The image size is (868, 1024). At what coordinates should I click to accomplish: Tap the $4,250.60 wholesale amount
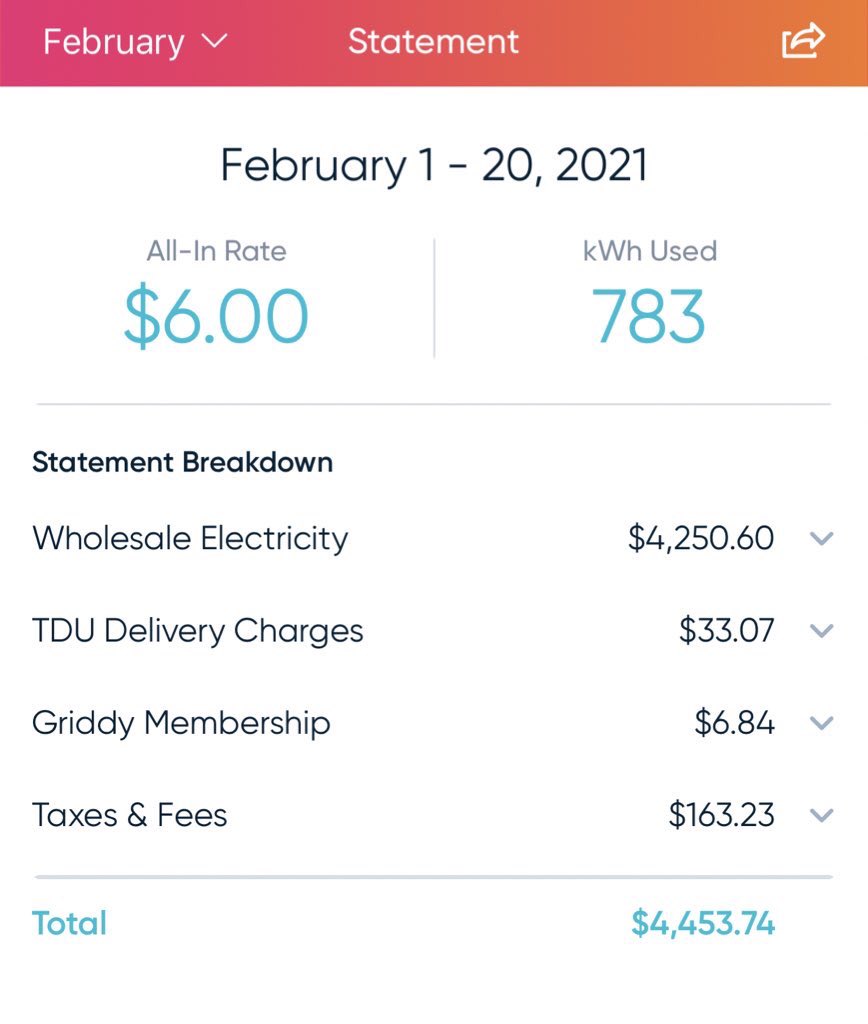[701, 539]
